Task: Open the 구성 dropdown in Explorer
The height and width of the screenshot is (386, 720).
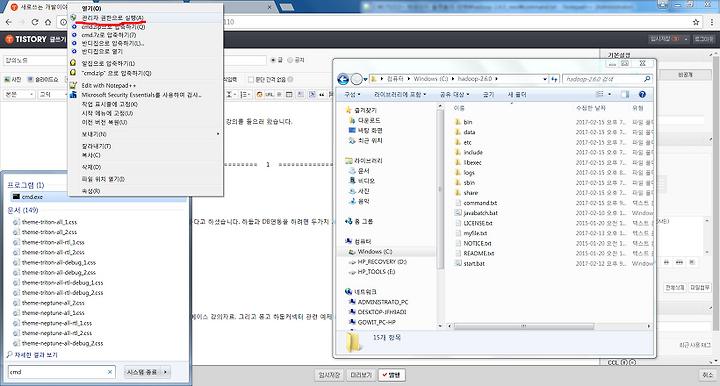Action: click(x=353, y=95)
